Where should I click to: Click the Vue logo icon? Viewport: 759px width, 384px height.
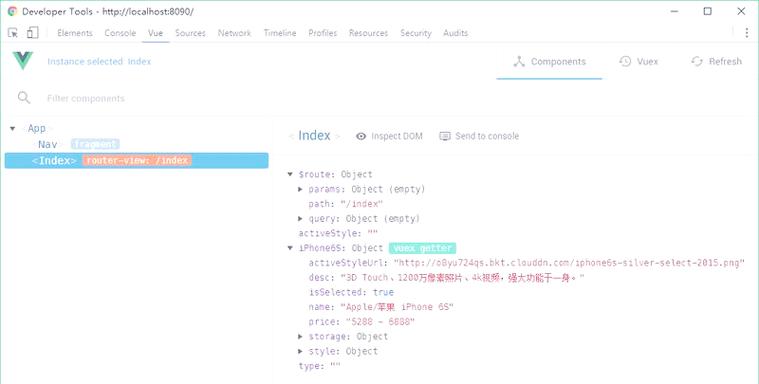tap(23, 61)
